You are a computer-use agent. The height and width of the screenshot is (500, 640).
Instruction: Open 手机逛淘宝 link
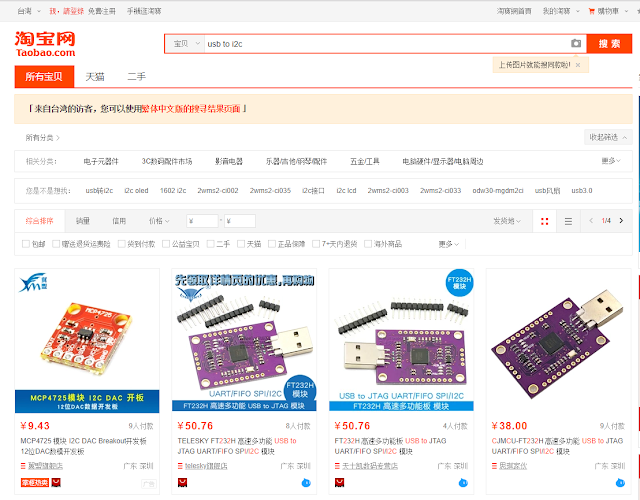(x=144, y=11)
